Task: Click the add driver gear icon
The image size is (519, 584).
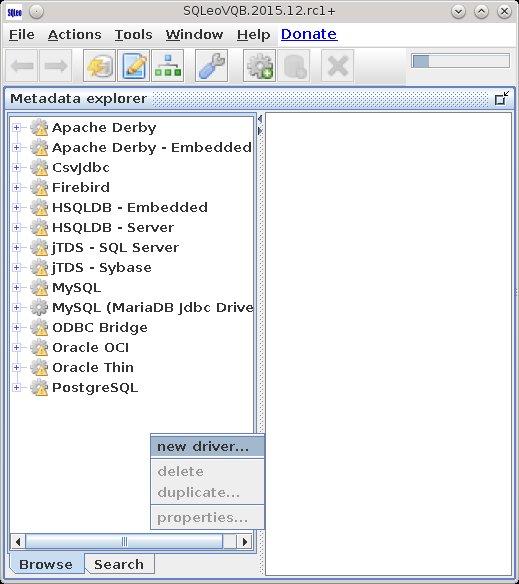Action: click(259, 66)
